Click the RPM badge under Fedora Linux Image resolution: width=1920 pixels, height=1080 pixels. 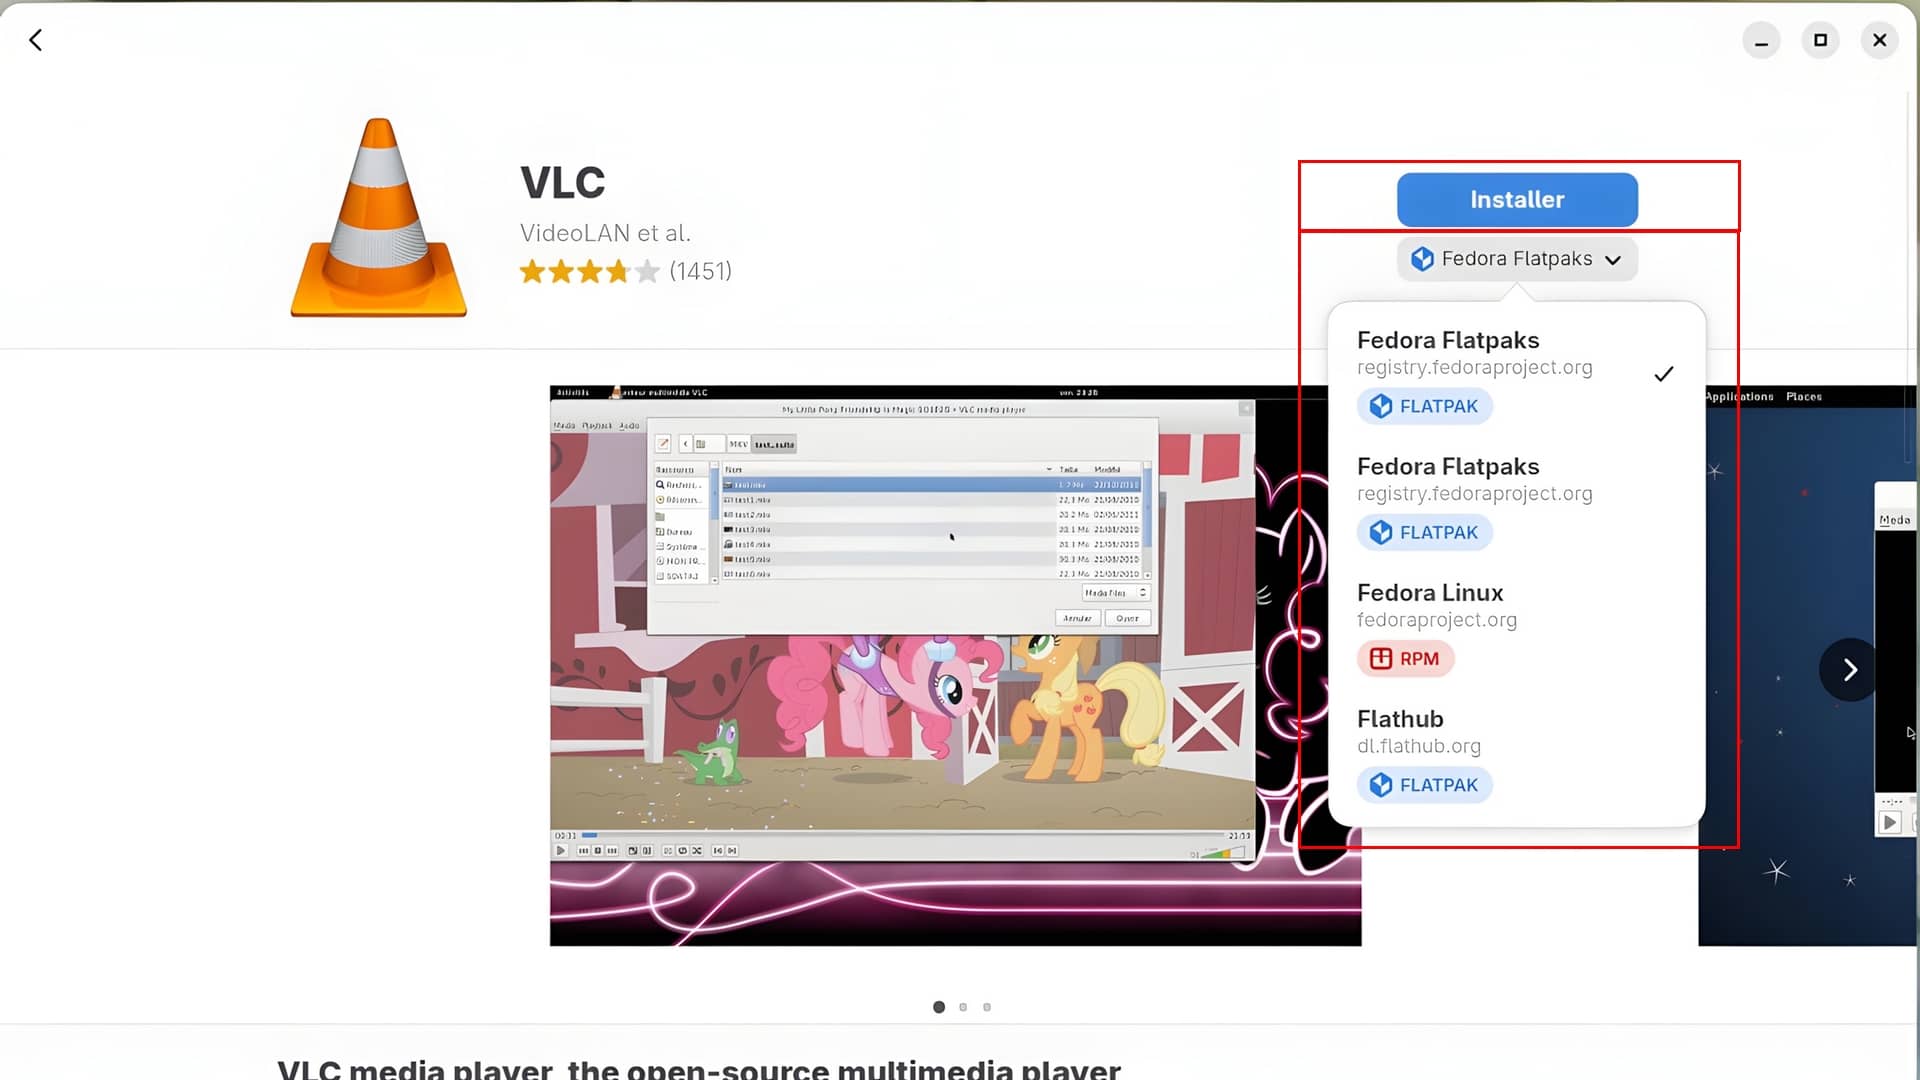[x=1405, y=659]
